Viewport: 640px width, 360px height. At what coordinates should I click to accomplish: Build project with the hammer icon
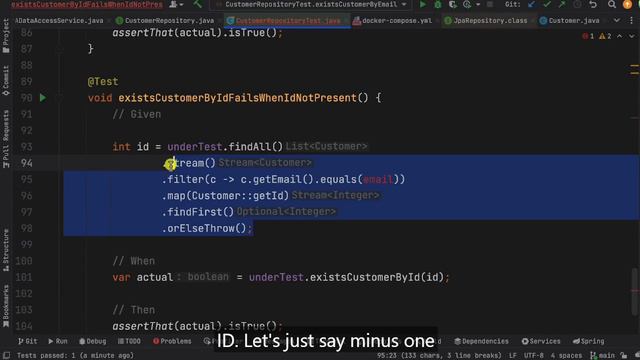[x=198, y=4]
